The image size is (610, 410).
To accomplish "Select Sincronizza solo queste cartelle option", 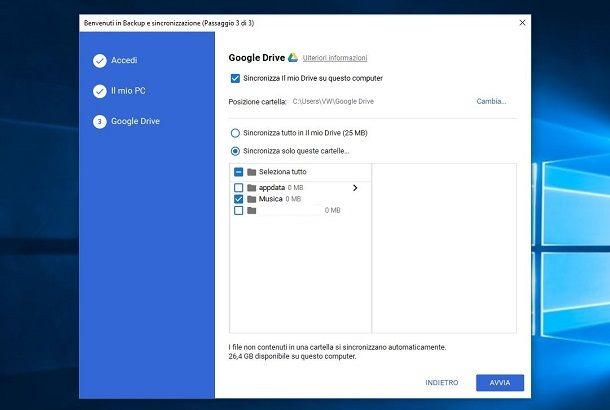I will (235, 151).
